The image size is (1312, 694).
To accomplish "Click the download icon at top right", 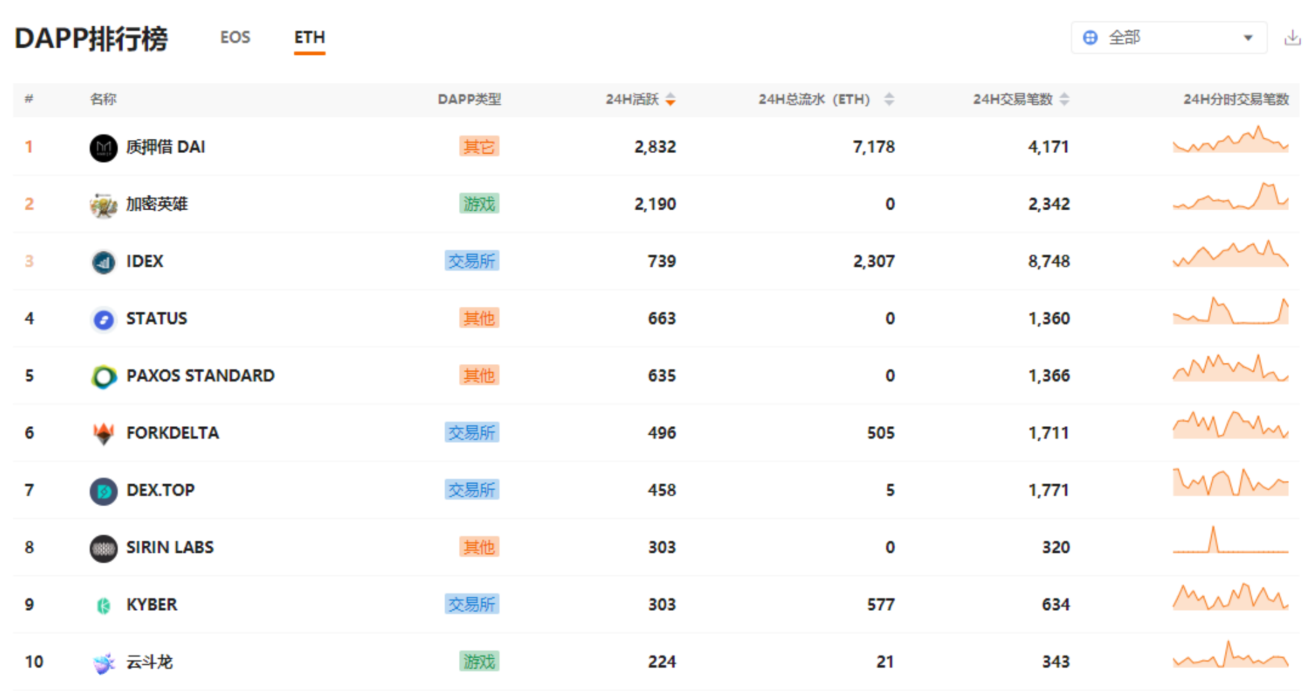I will click(1291, 38).
